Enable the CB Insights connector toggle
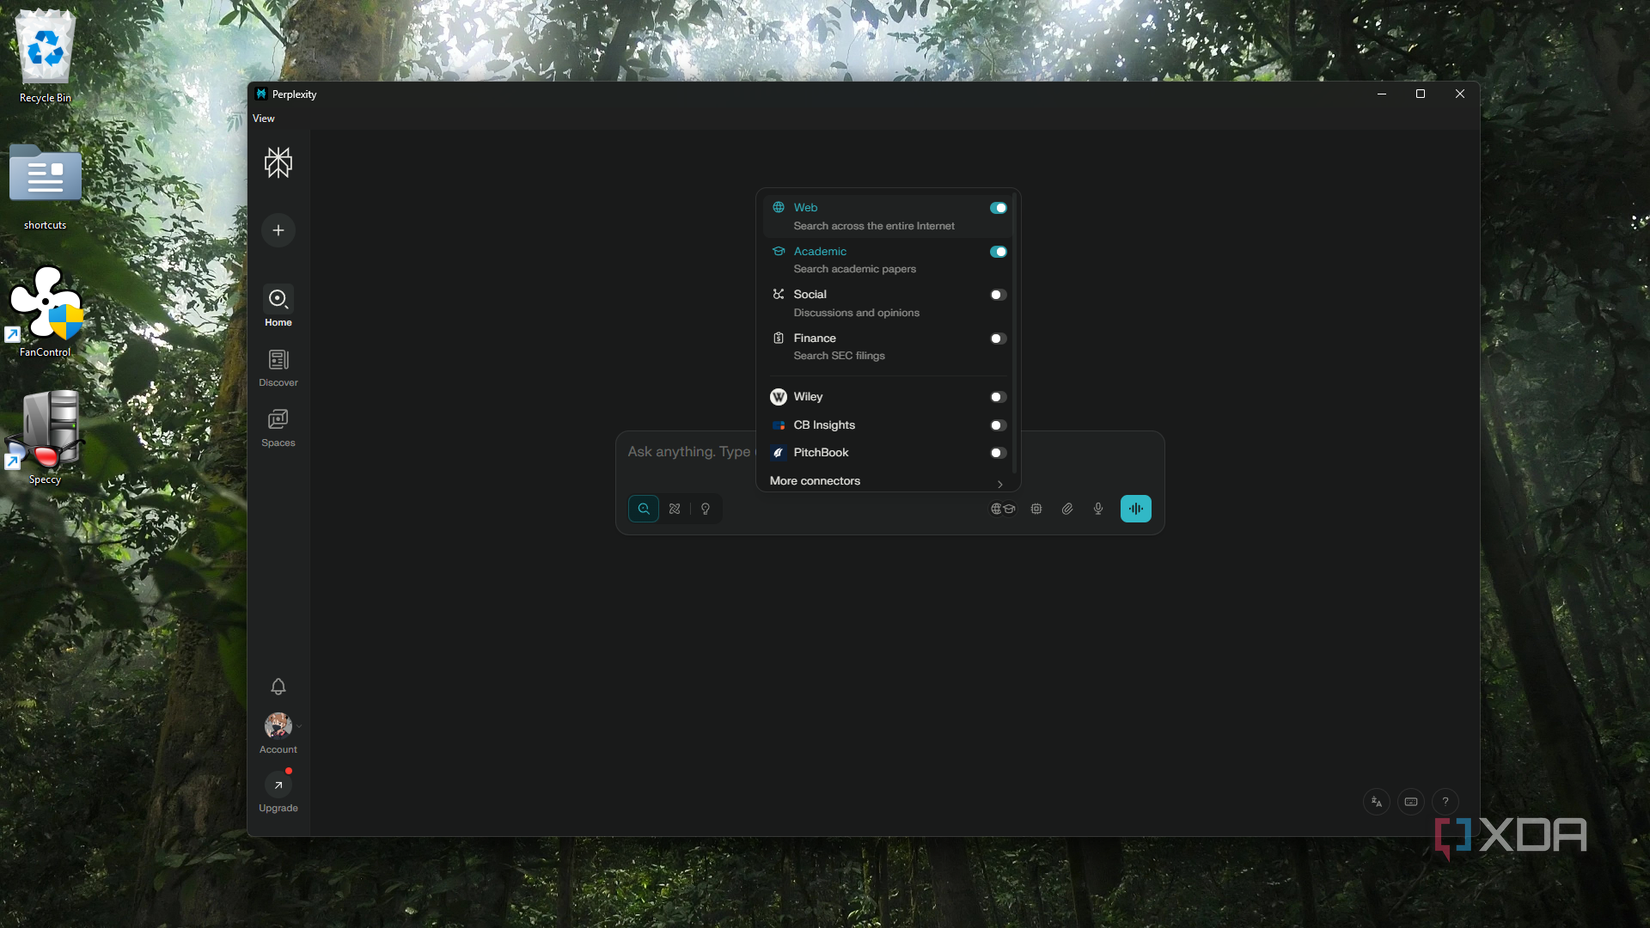Viewport: 1650px width, 928px height. click(998, 425)
